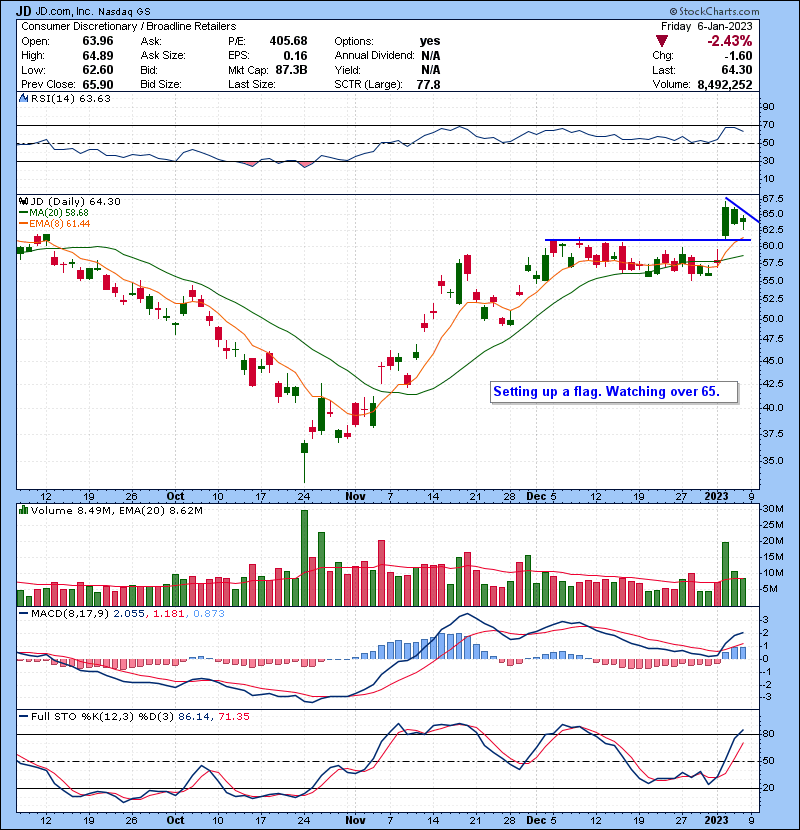Click the orange legend dash before EMA(8)
The height and width of the screenshot is (830, 800).
point(23,223)
